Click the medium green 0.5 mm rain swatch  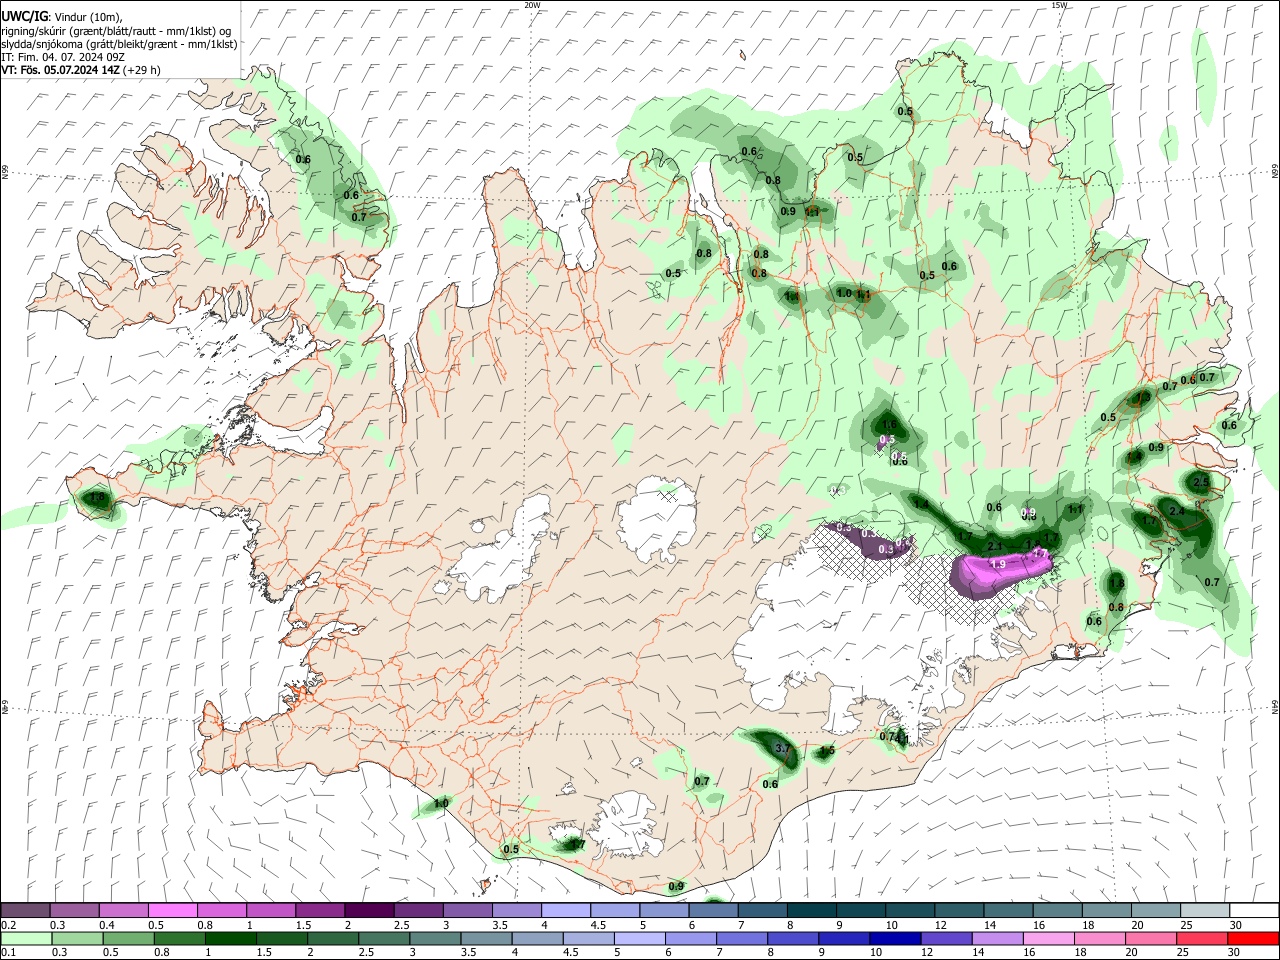(x=128, y=938)
